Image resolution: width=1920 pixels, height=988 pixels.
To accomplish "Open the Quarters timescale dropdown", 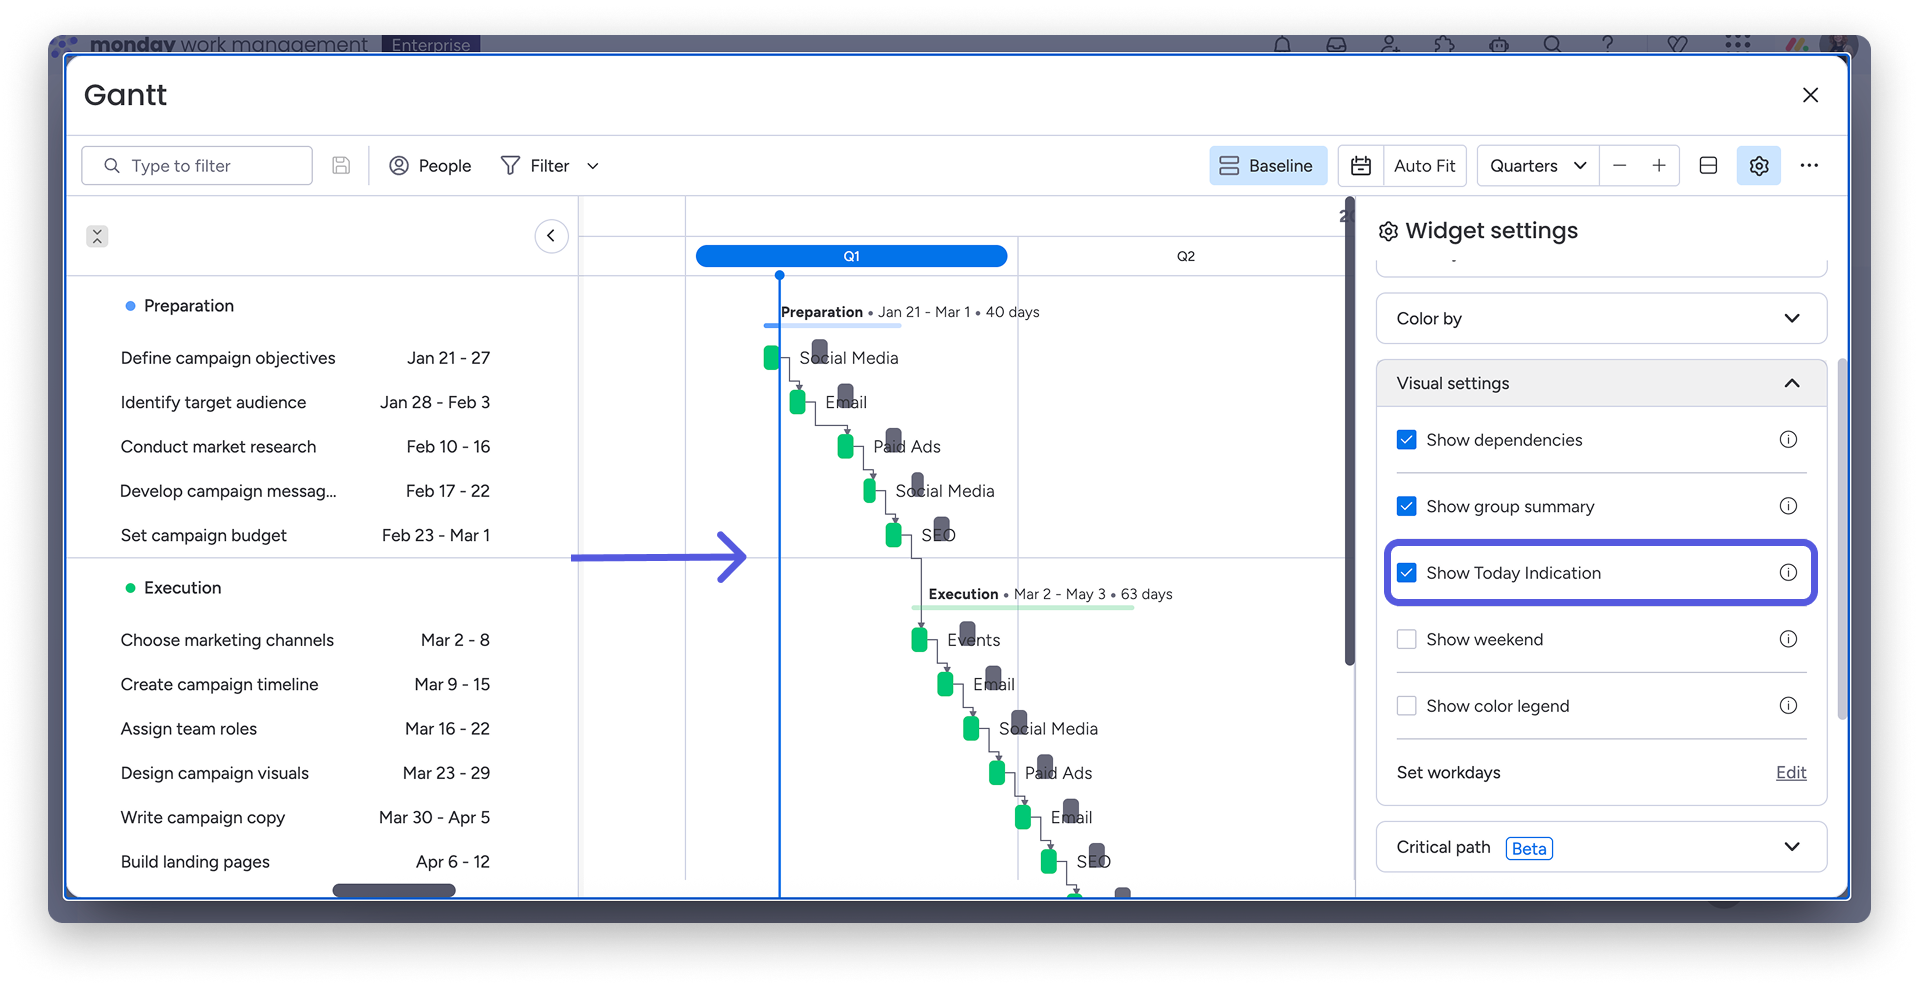I will pos(1537,166).
